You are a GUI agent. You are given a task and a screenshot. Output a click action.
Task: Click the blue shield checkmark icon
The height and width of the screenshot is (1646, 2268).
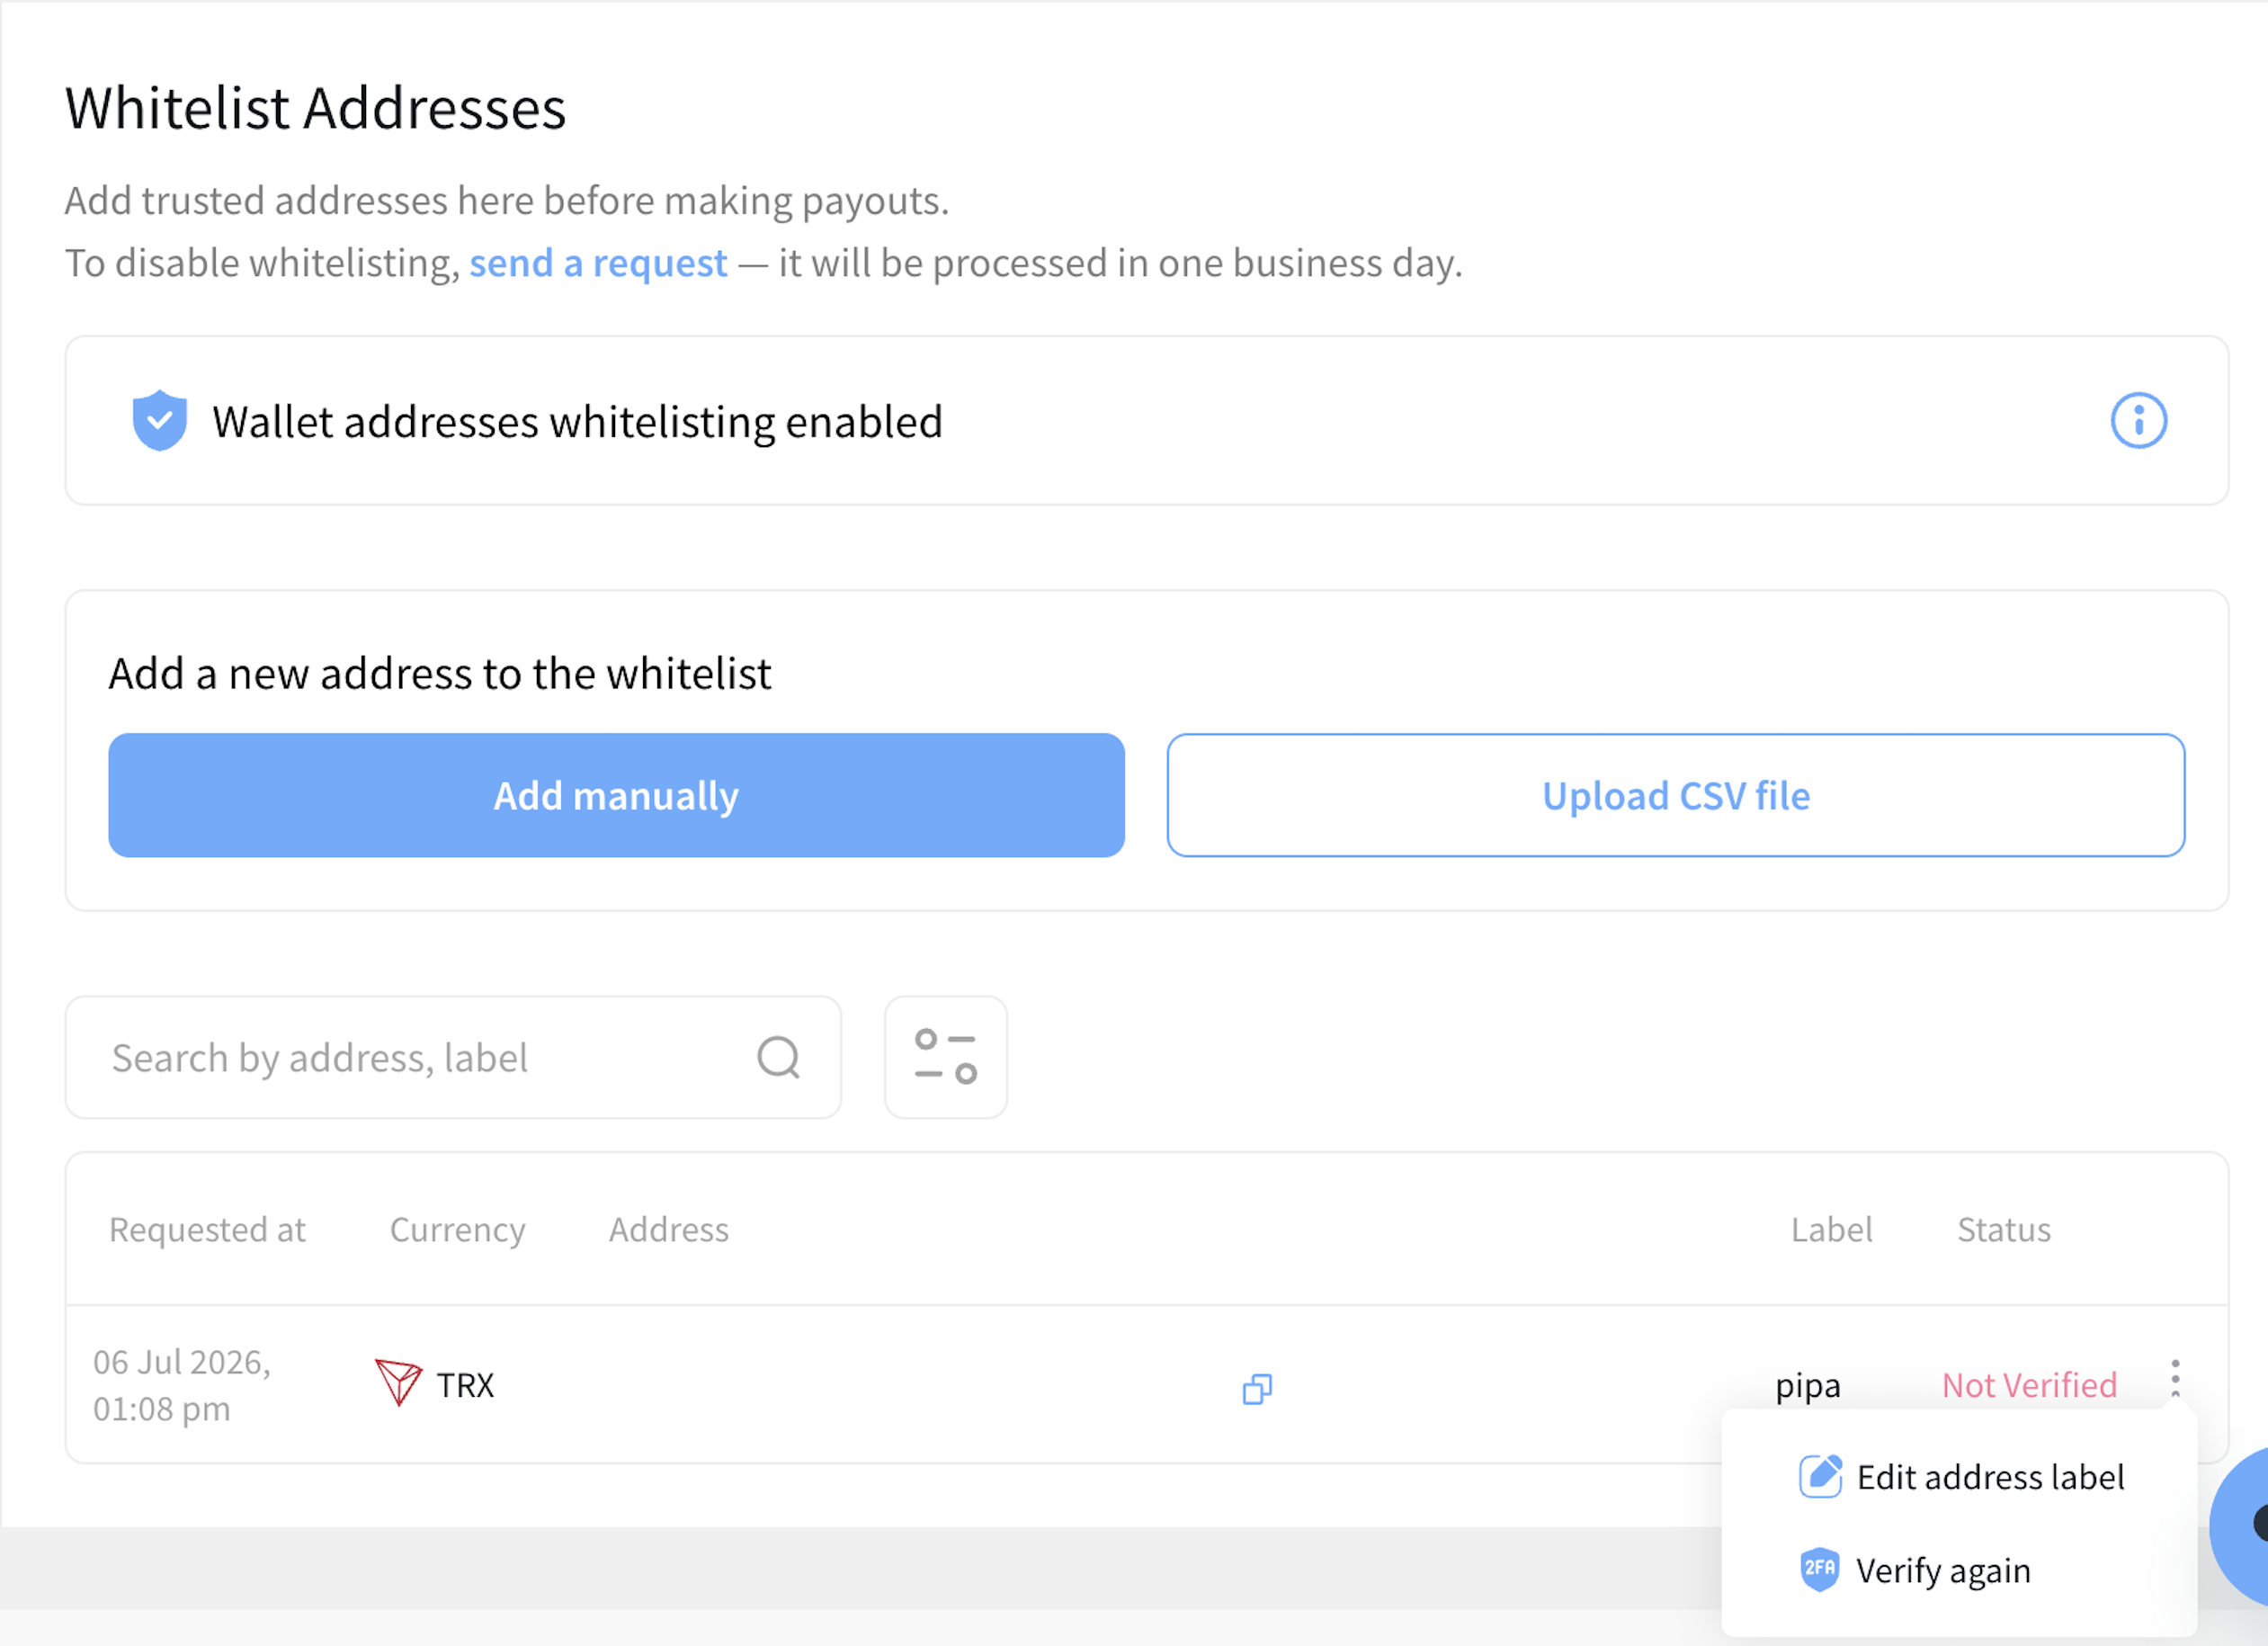(160, 420)
